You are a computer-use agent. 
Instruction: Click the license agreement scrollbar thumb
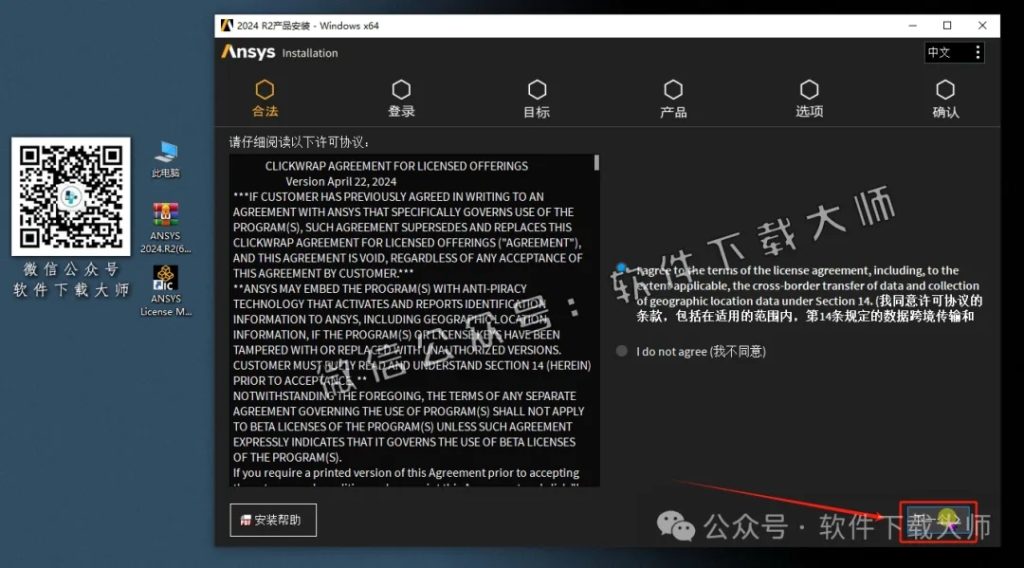[596, 163]
